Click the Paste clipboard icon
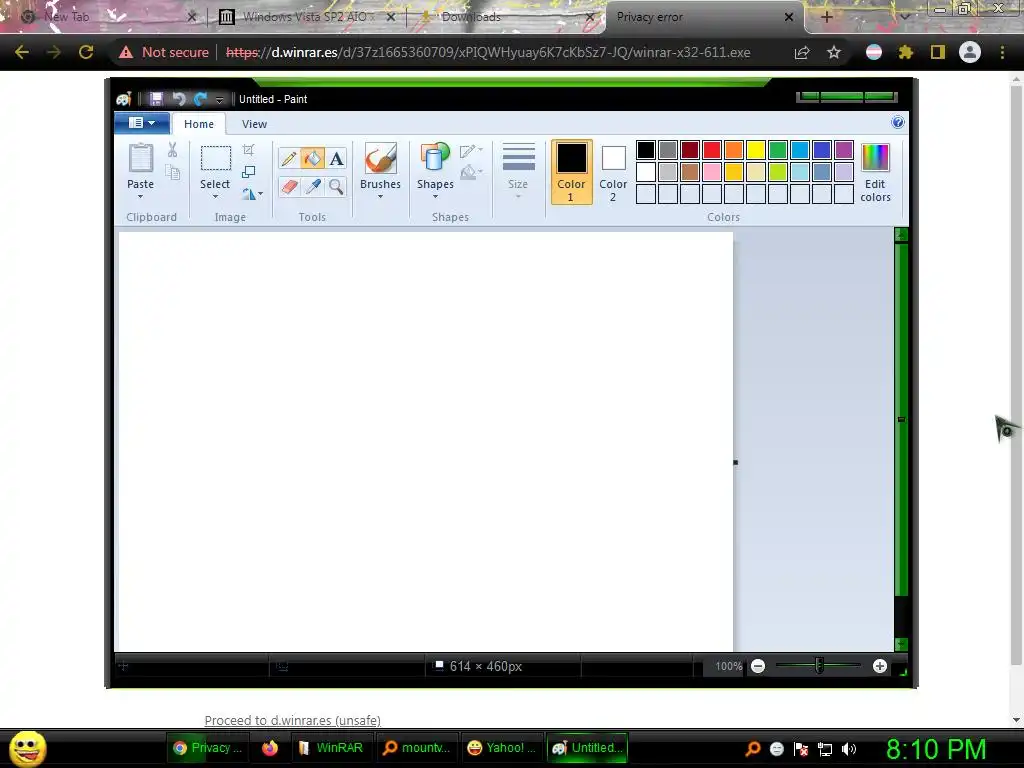1024x768 pixels. (x=140, y=158)
